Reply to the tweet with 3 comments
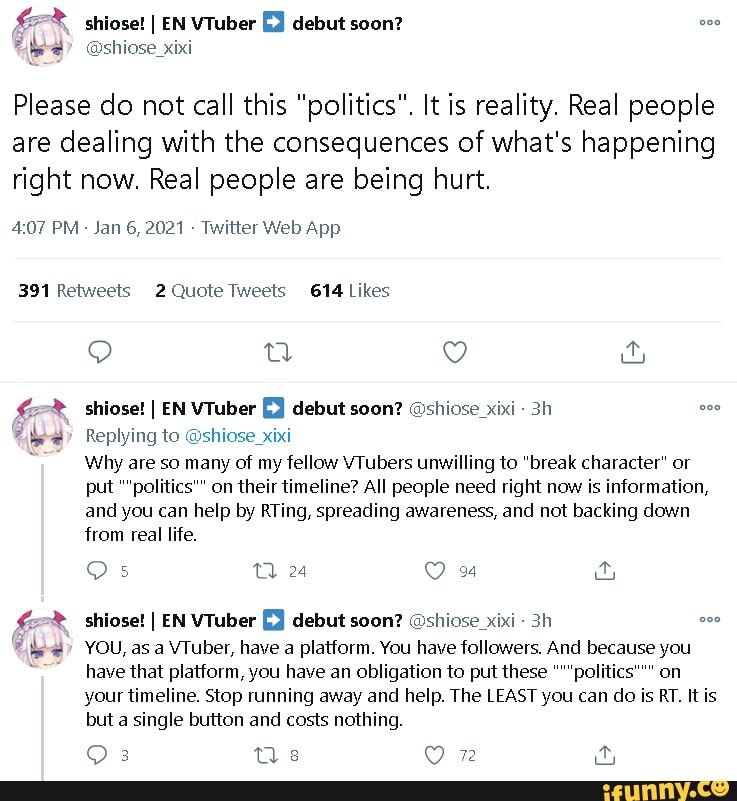737x801 pixels. click(98, 756)
